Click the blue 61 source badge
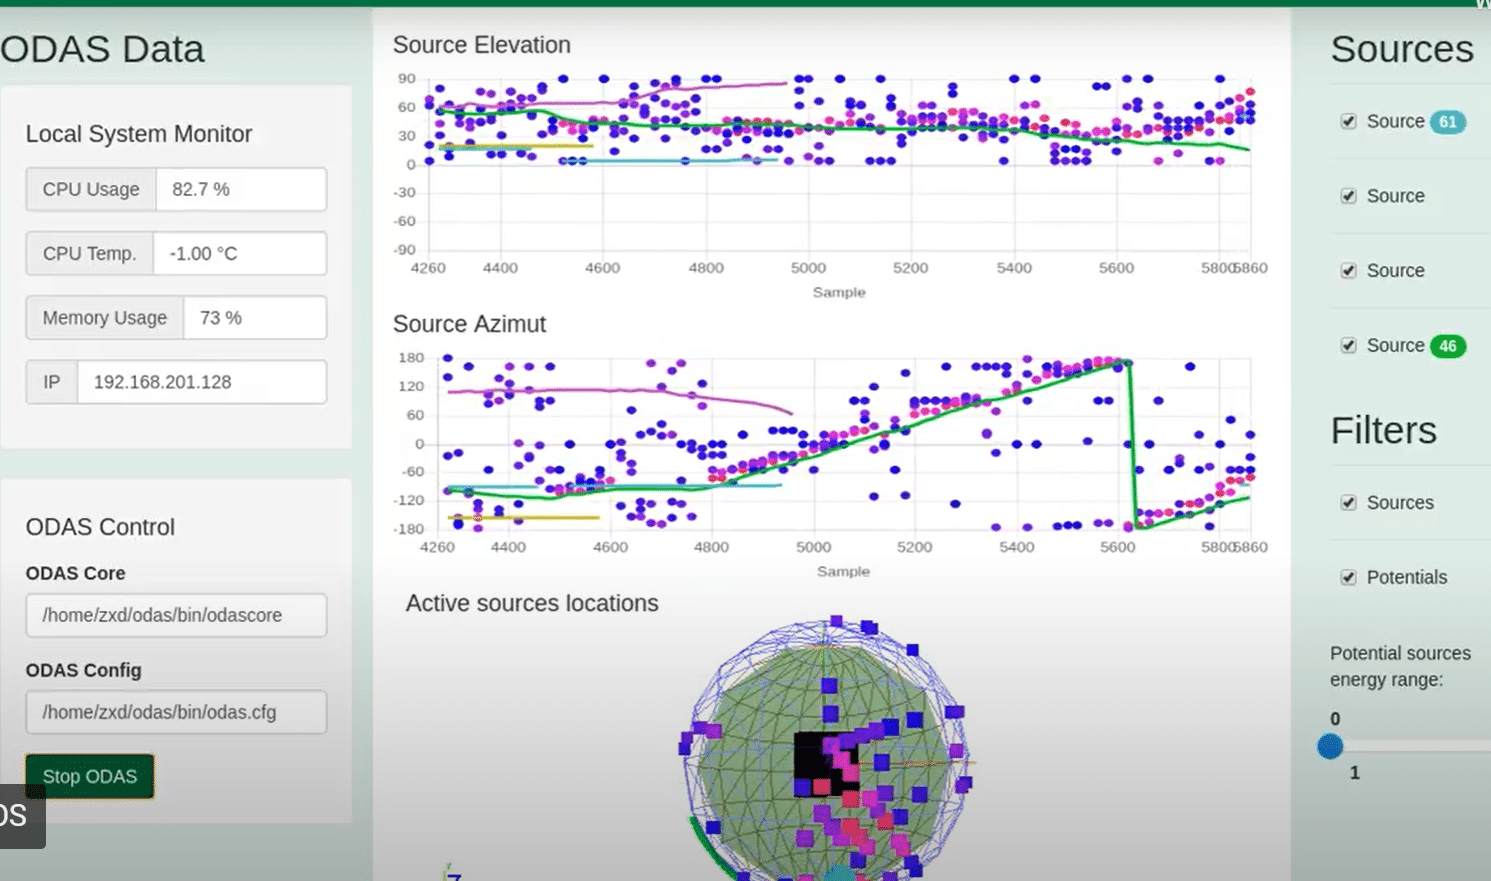1491x881 pixels. [1447, 122]
